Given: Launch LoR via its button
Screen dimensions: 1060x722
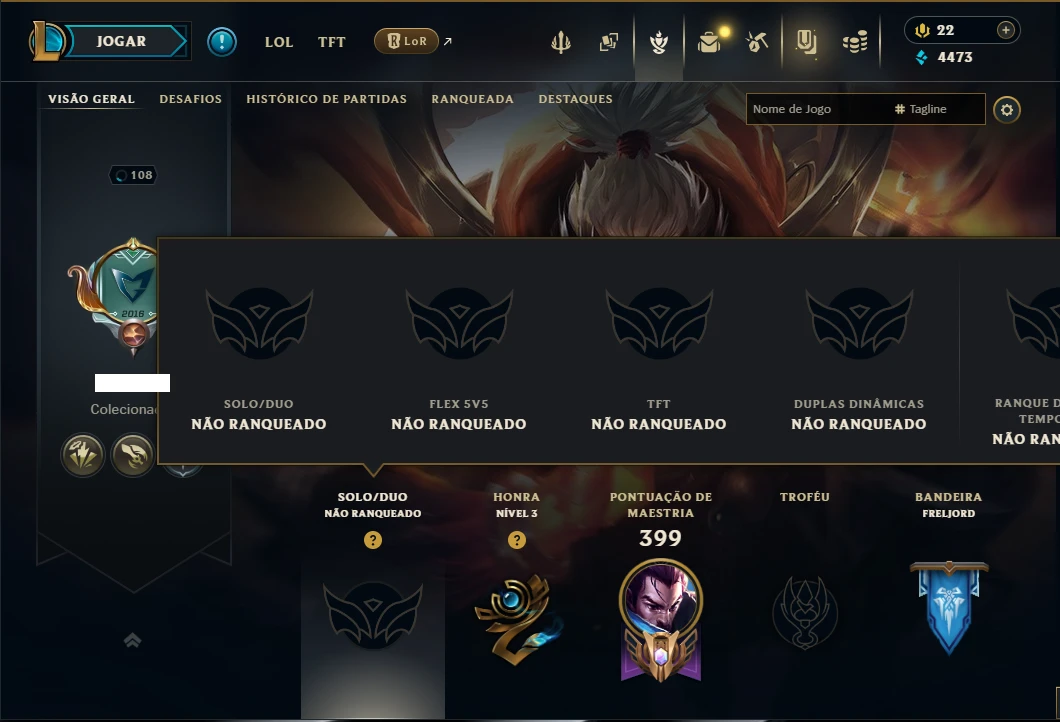Looking at the screenshot, I should [406, 41].
